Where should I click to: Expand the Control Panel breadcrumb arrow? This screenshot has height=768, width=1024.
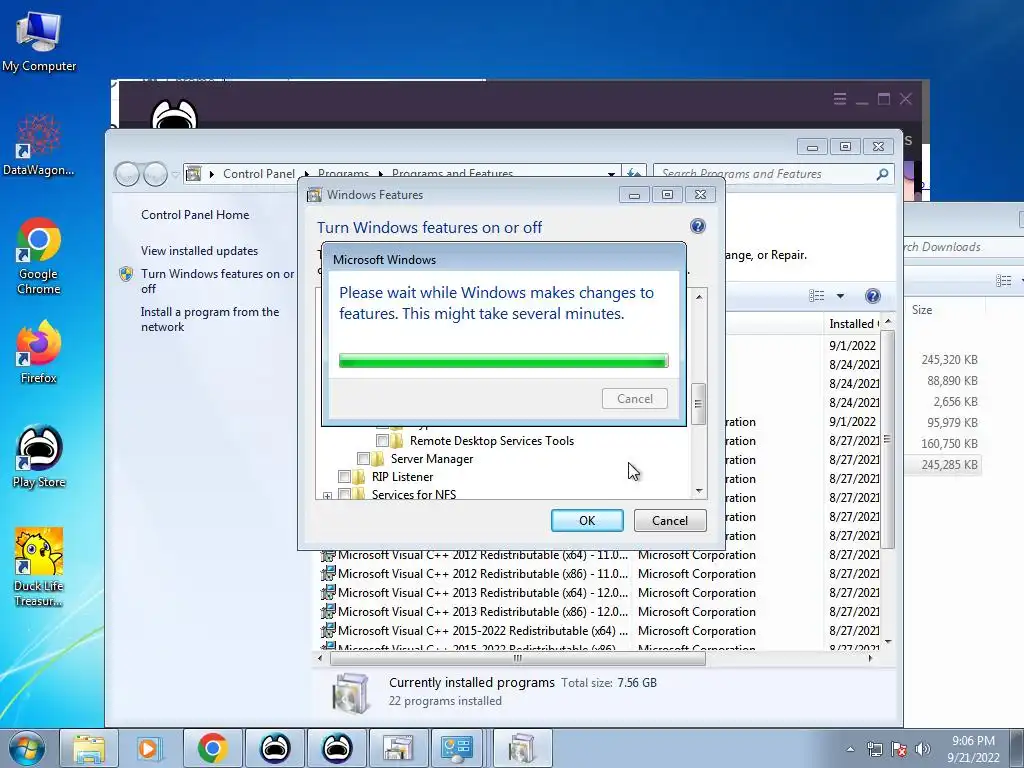point(306,174)
